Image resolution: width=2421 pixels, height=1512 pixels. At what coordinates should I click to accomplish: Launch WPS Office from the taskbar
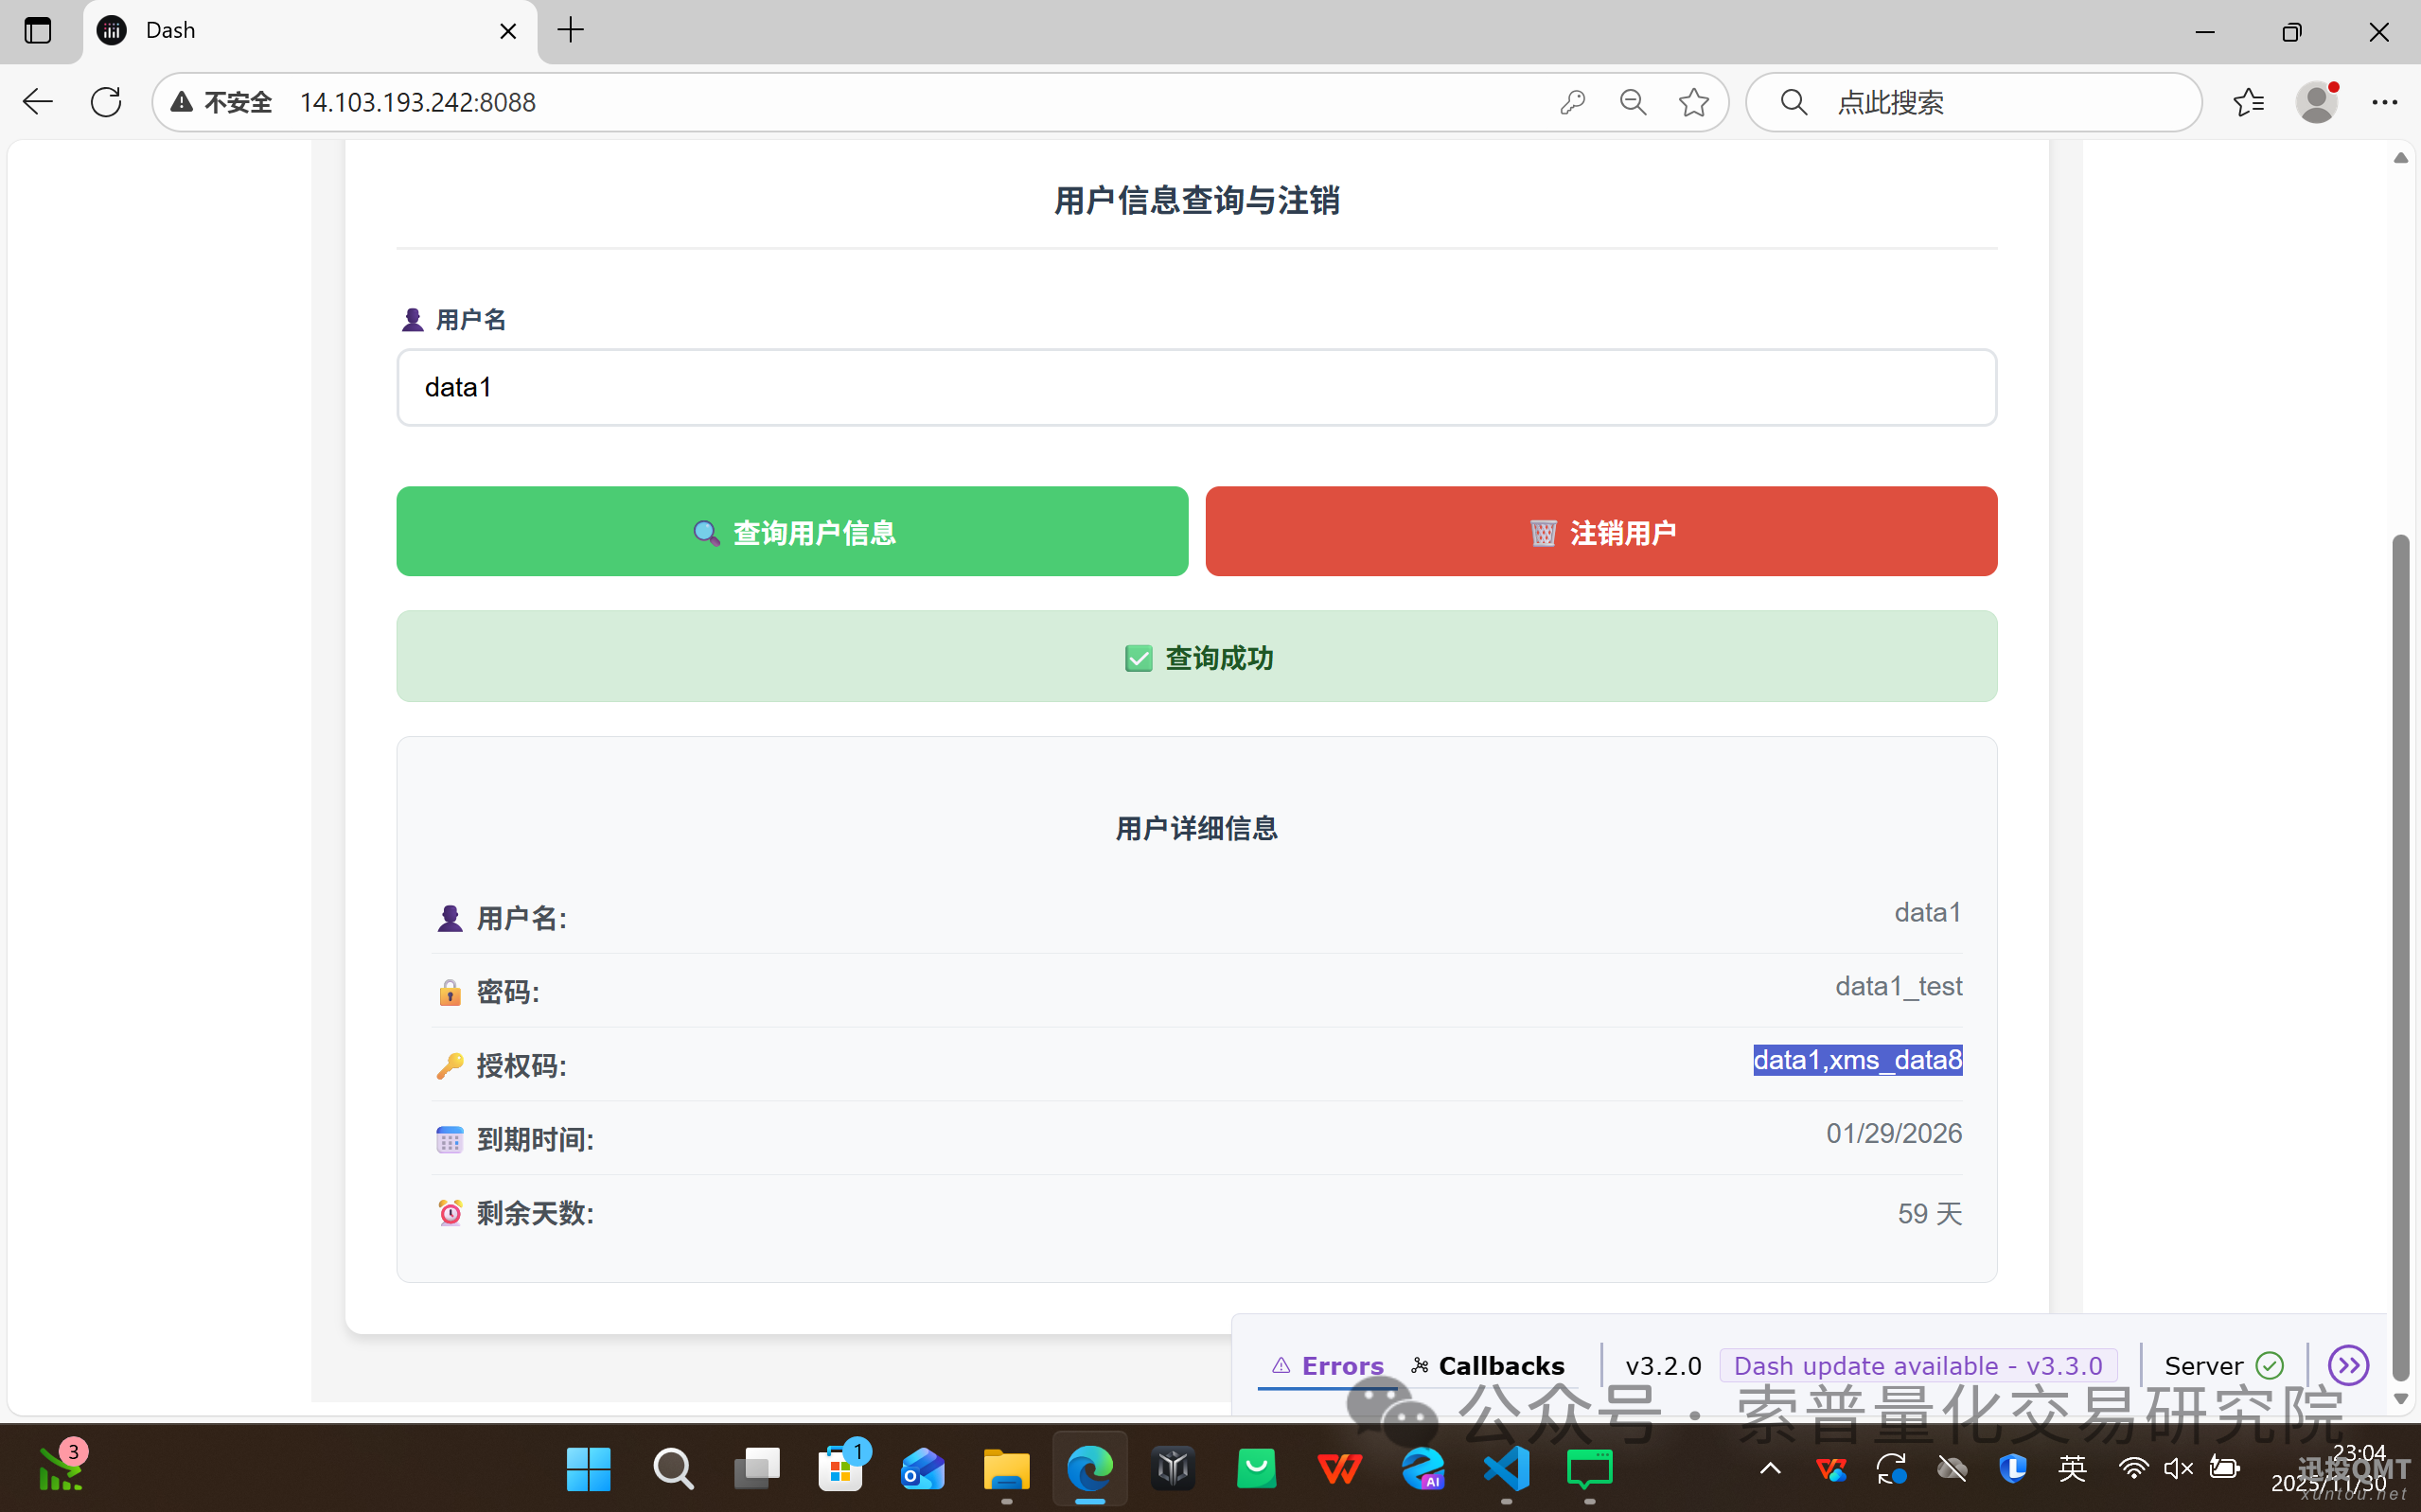click(1340, 1469)
